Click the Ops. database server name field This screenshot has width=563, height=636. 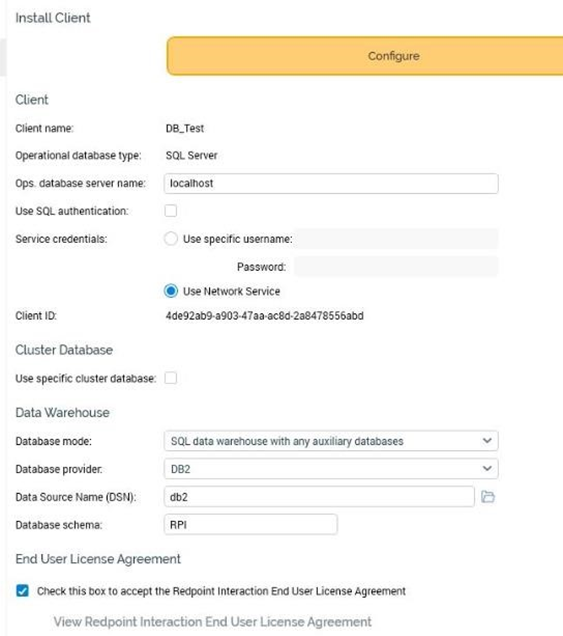pos(331,183)
